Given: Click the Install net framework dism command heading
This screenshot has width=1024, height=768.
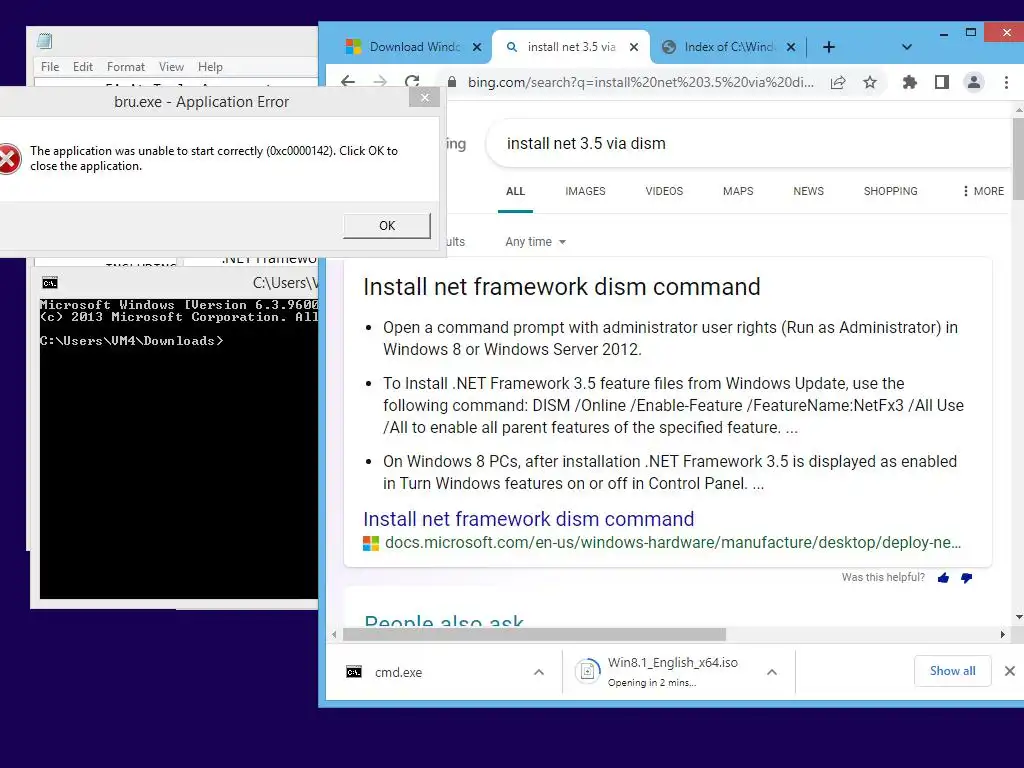Looking at the screenshot, I should click(562, 287).
